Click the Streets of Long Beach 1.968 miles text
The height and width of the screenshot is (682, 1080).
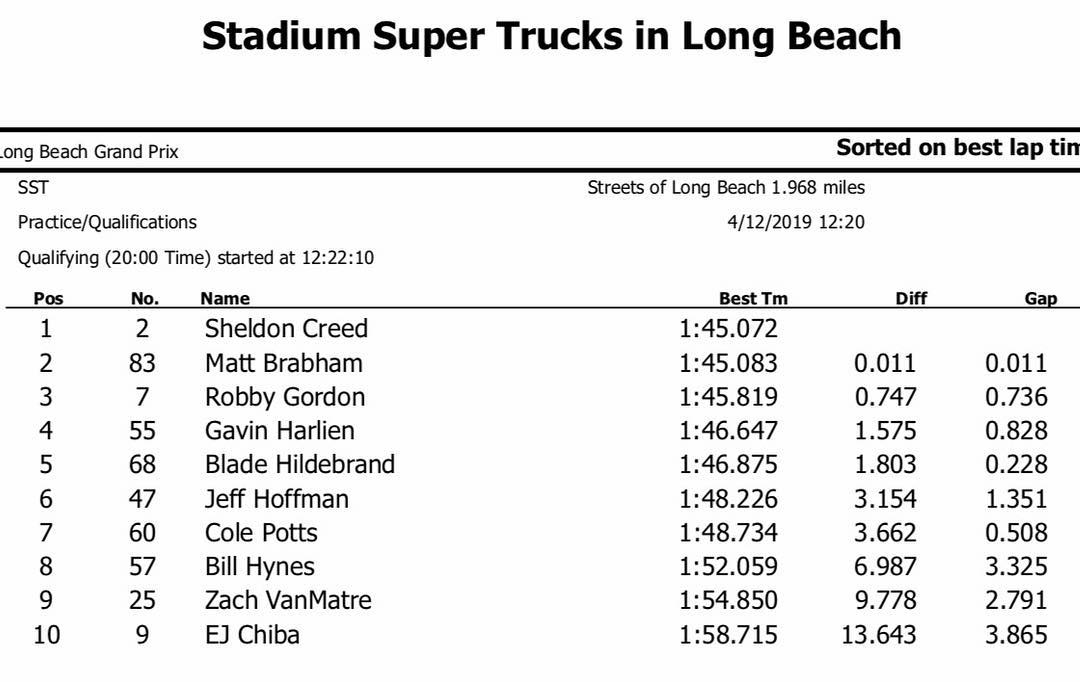726,187
